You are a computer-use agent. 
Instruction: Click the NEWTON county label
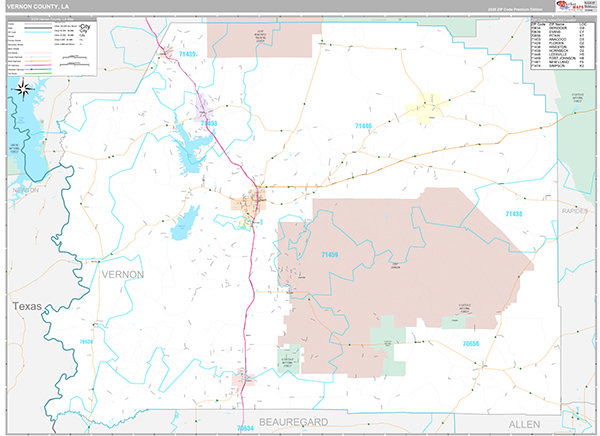coord(26,190)
